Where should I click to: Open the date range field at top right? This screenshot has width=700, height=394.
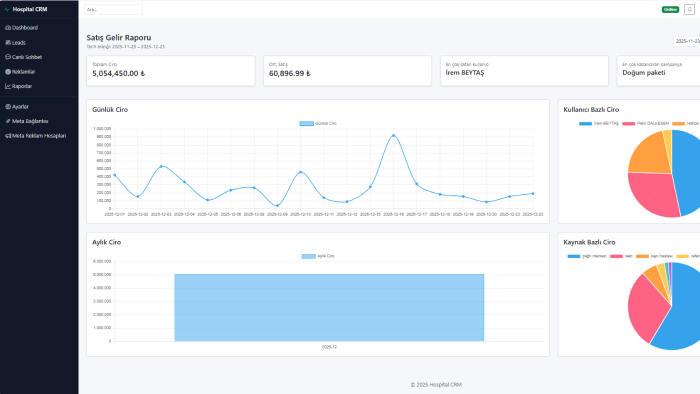point(687,41)
